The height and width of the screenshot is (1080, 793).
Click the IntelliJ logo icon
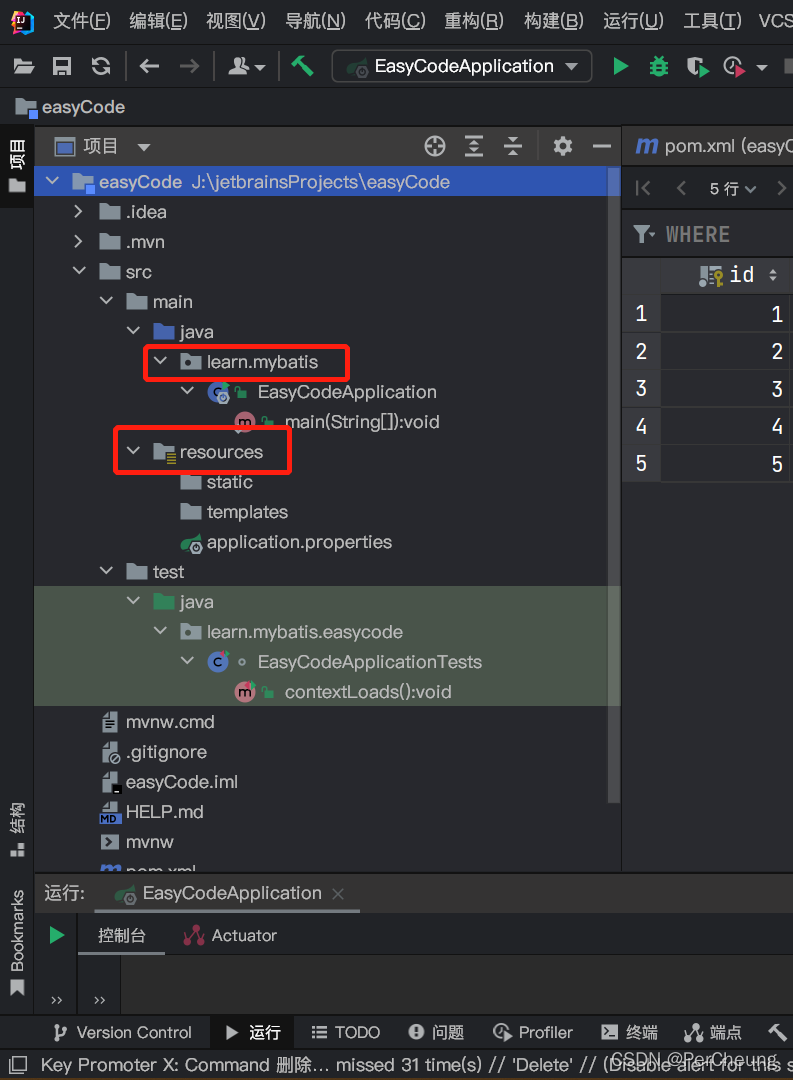(23, 21)
